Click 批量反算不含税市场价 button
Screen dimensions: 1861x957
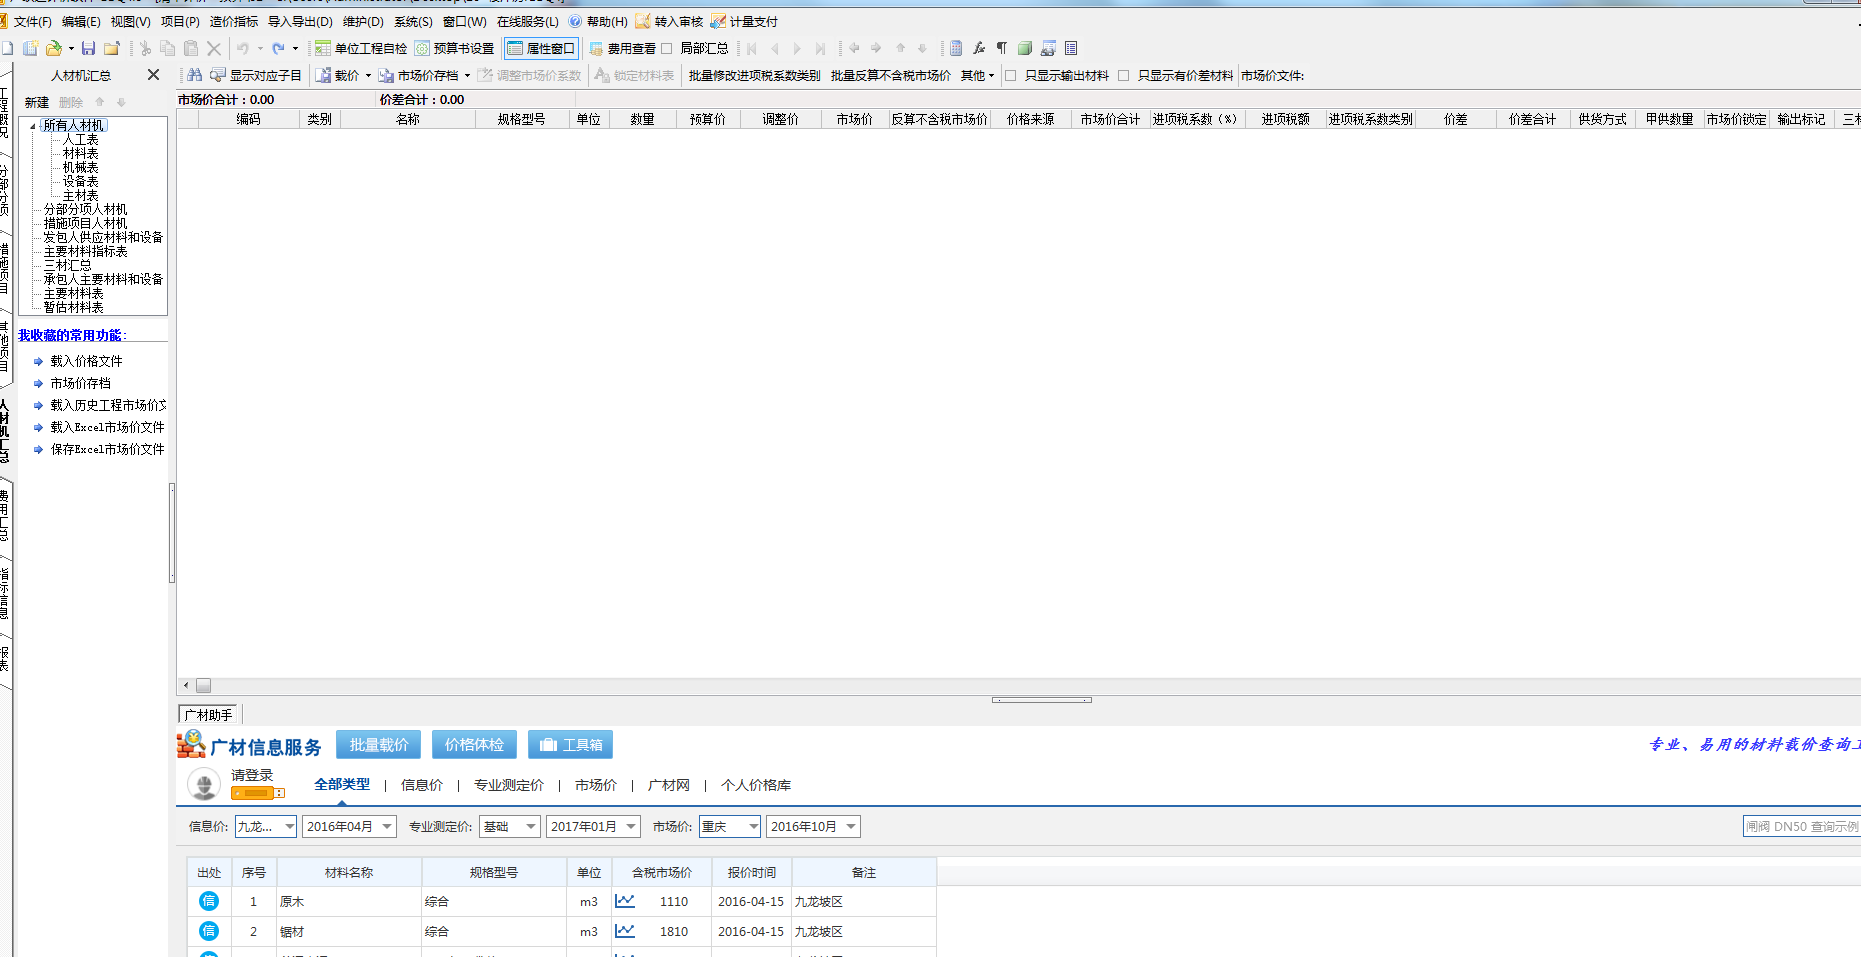(890, 75)
